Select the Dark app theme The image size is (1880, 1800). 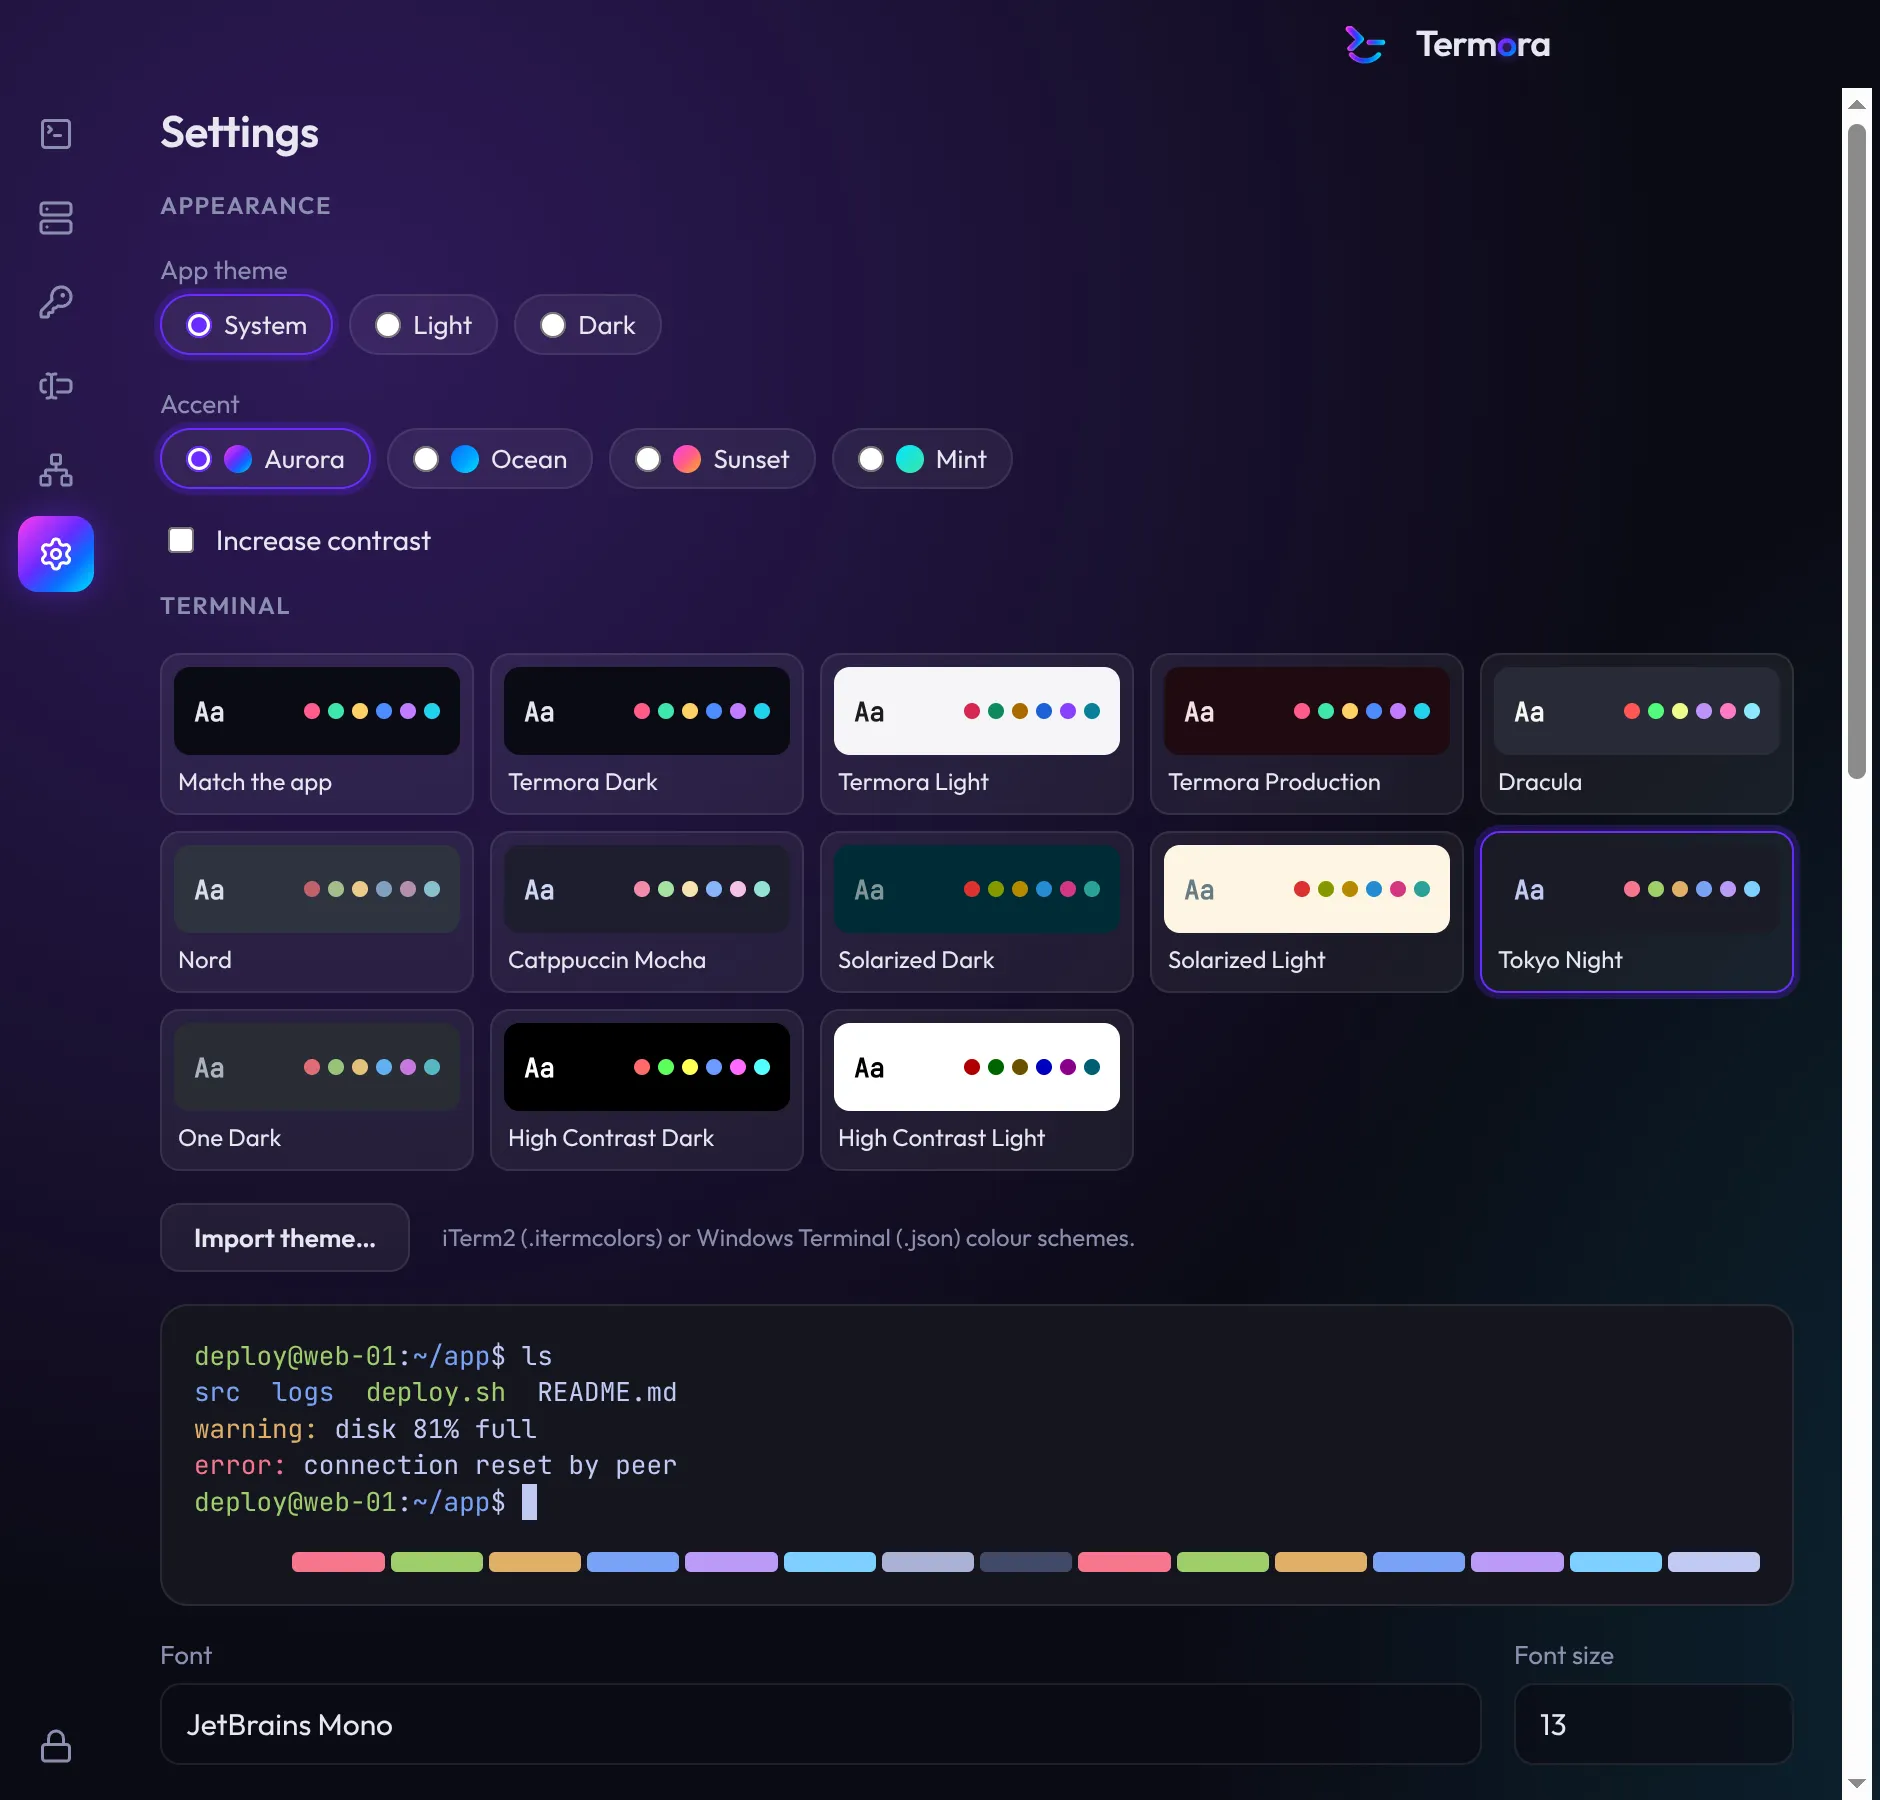click(588, 325)
